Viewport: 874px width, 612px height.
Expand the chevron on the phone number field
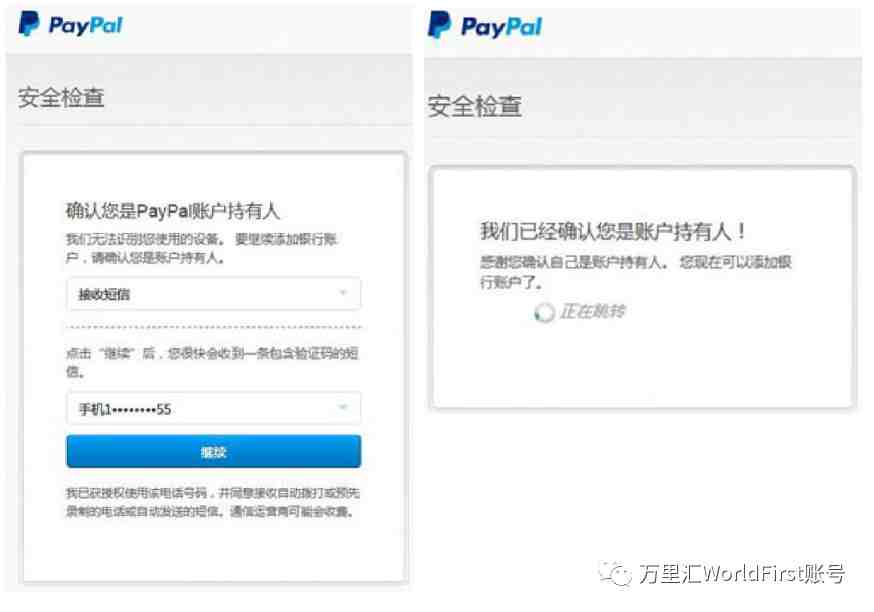[x=343, y=407]
